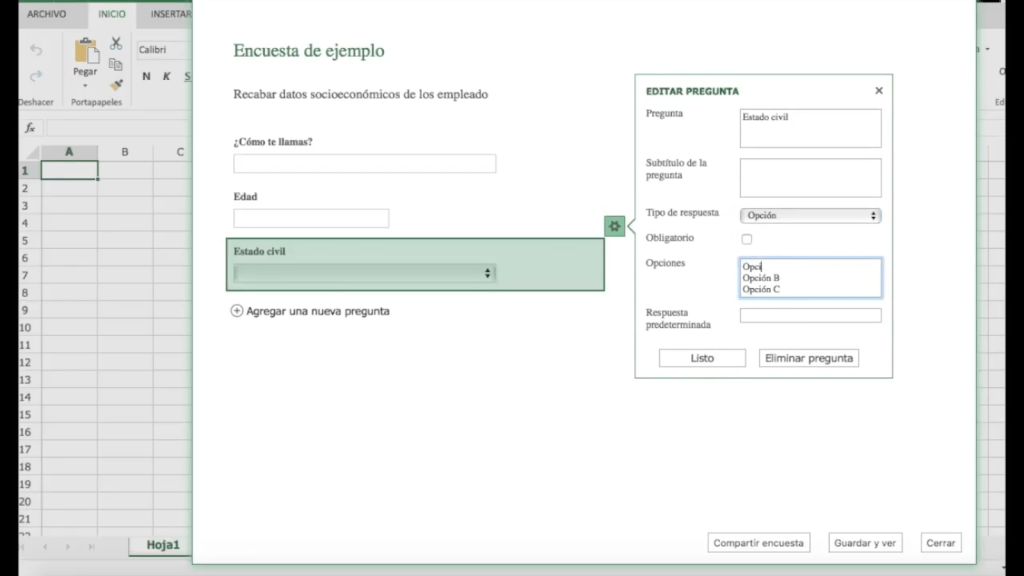Expand the Pegar options arrow

(x=85, y=86)
